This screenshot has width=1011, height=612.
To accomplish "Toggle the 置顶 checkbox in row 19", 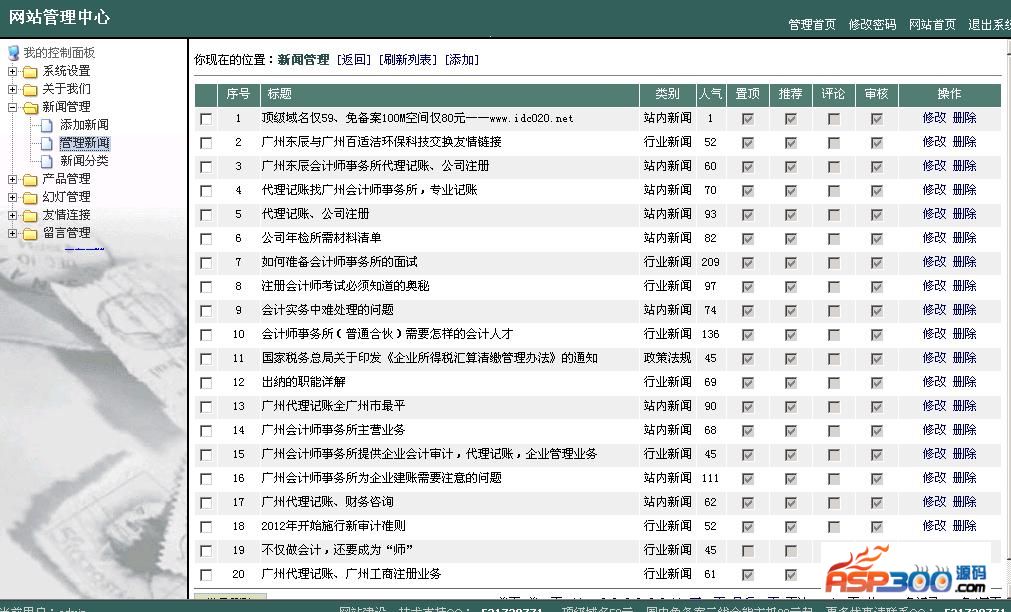I will (747, 551).
